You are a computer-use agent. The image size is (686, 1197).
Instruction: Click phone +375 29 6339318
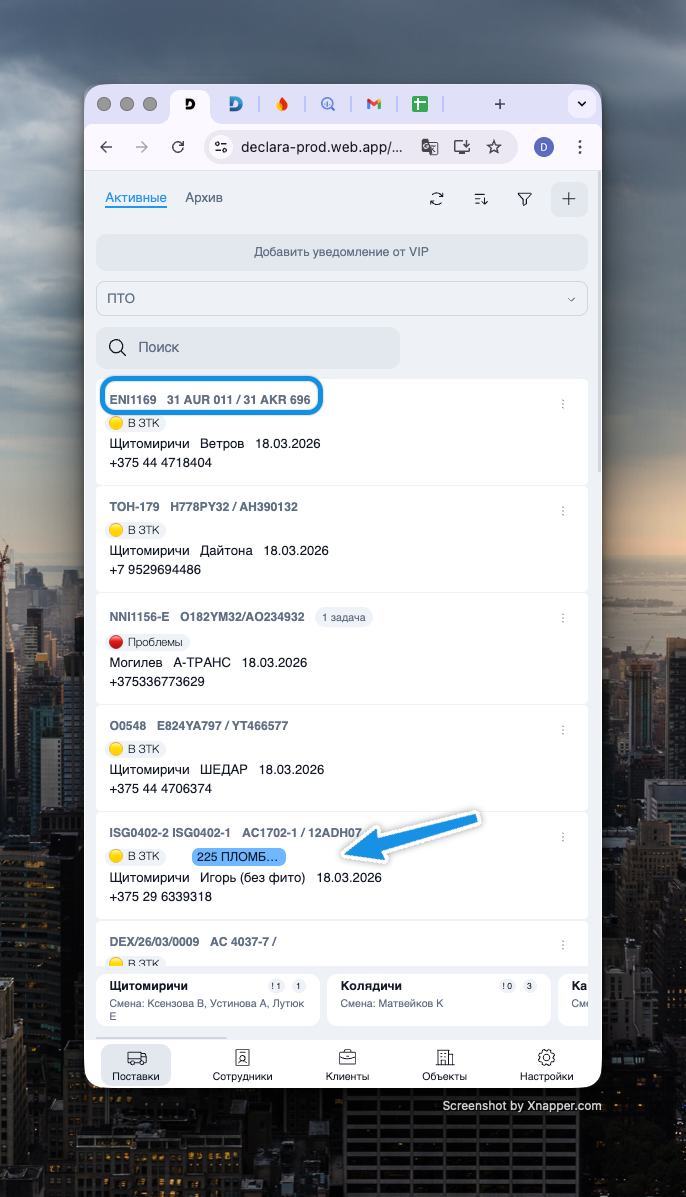pos(161,896)
